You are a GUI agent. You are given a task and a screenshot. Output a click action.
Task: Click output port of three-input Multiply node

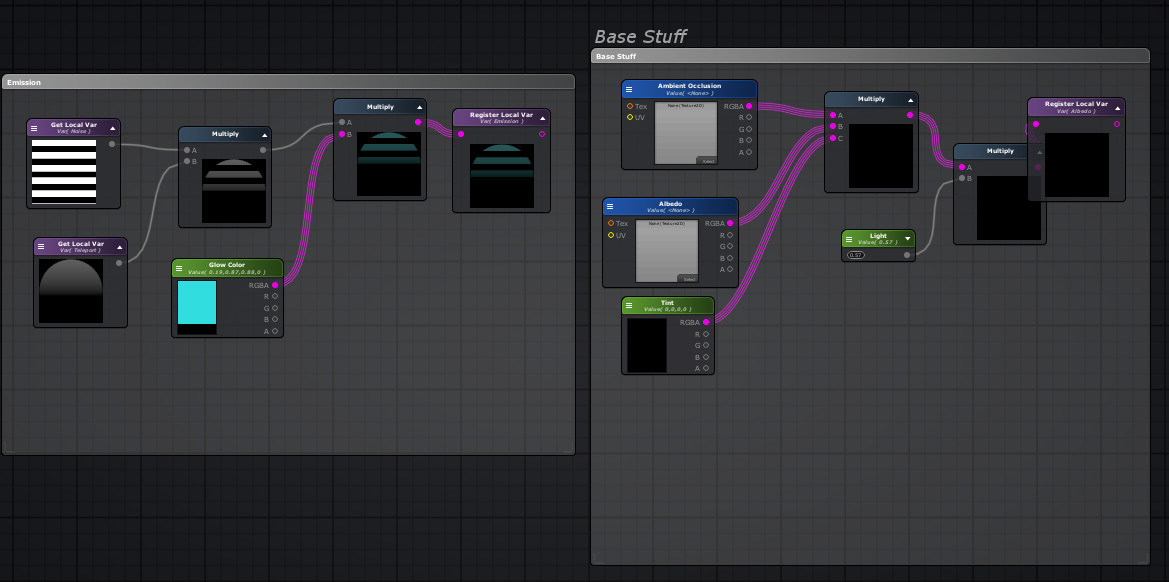pyautogui.click(x=910, y=115)
